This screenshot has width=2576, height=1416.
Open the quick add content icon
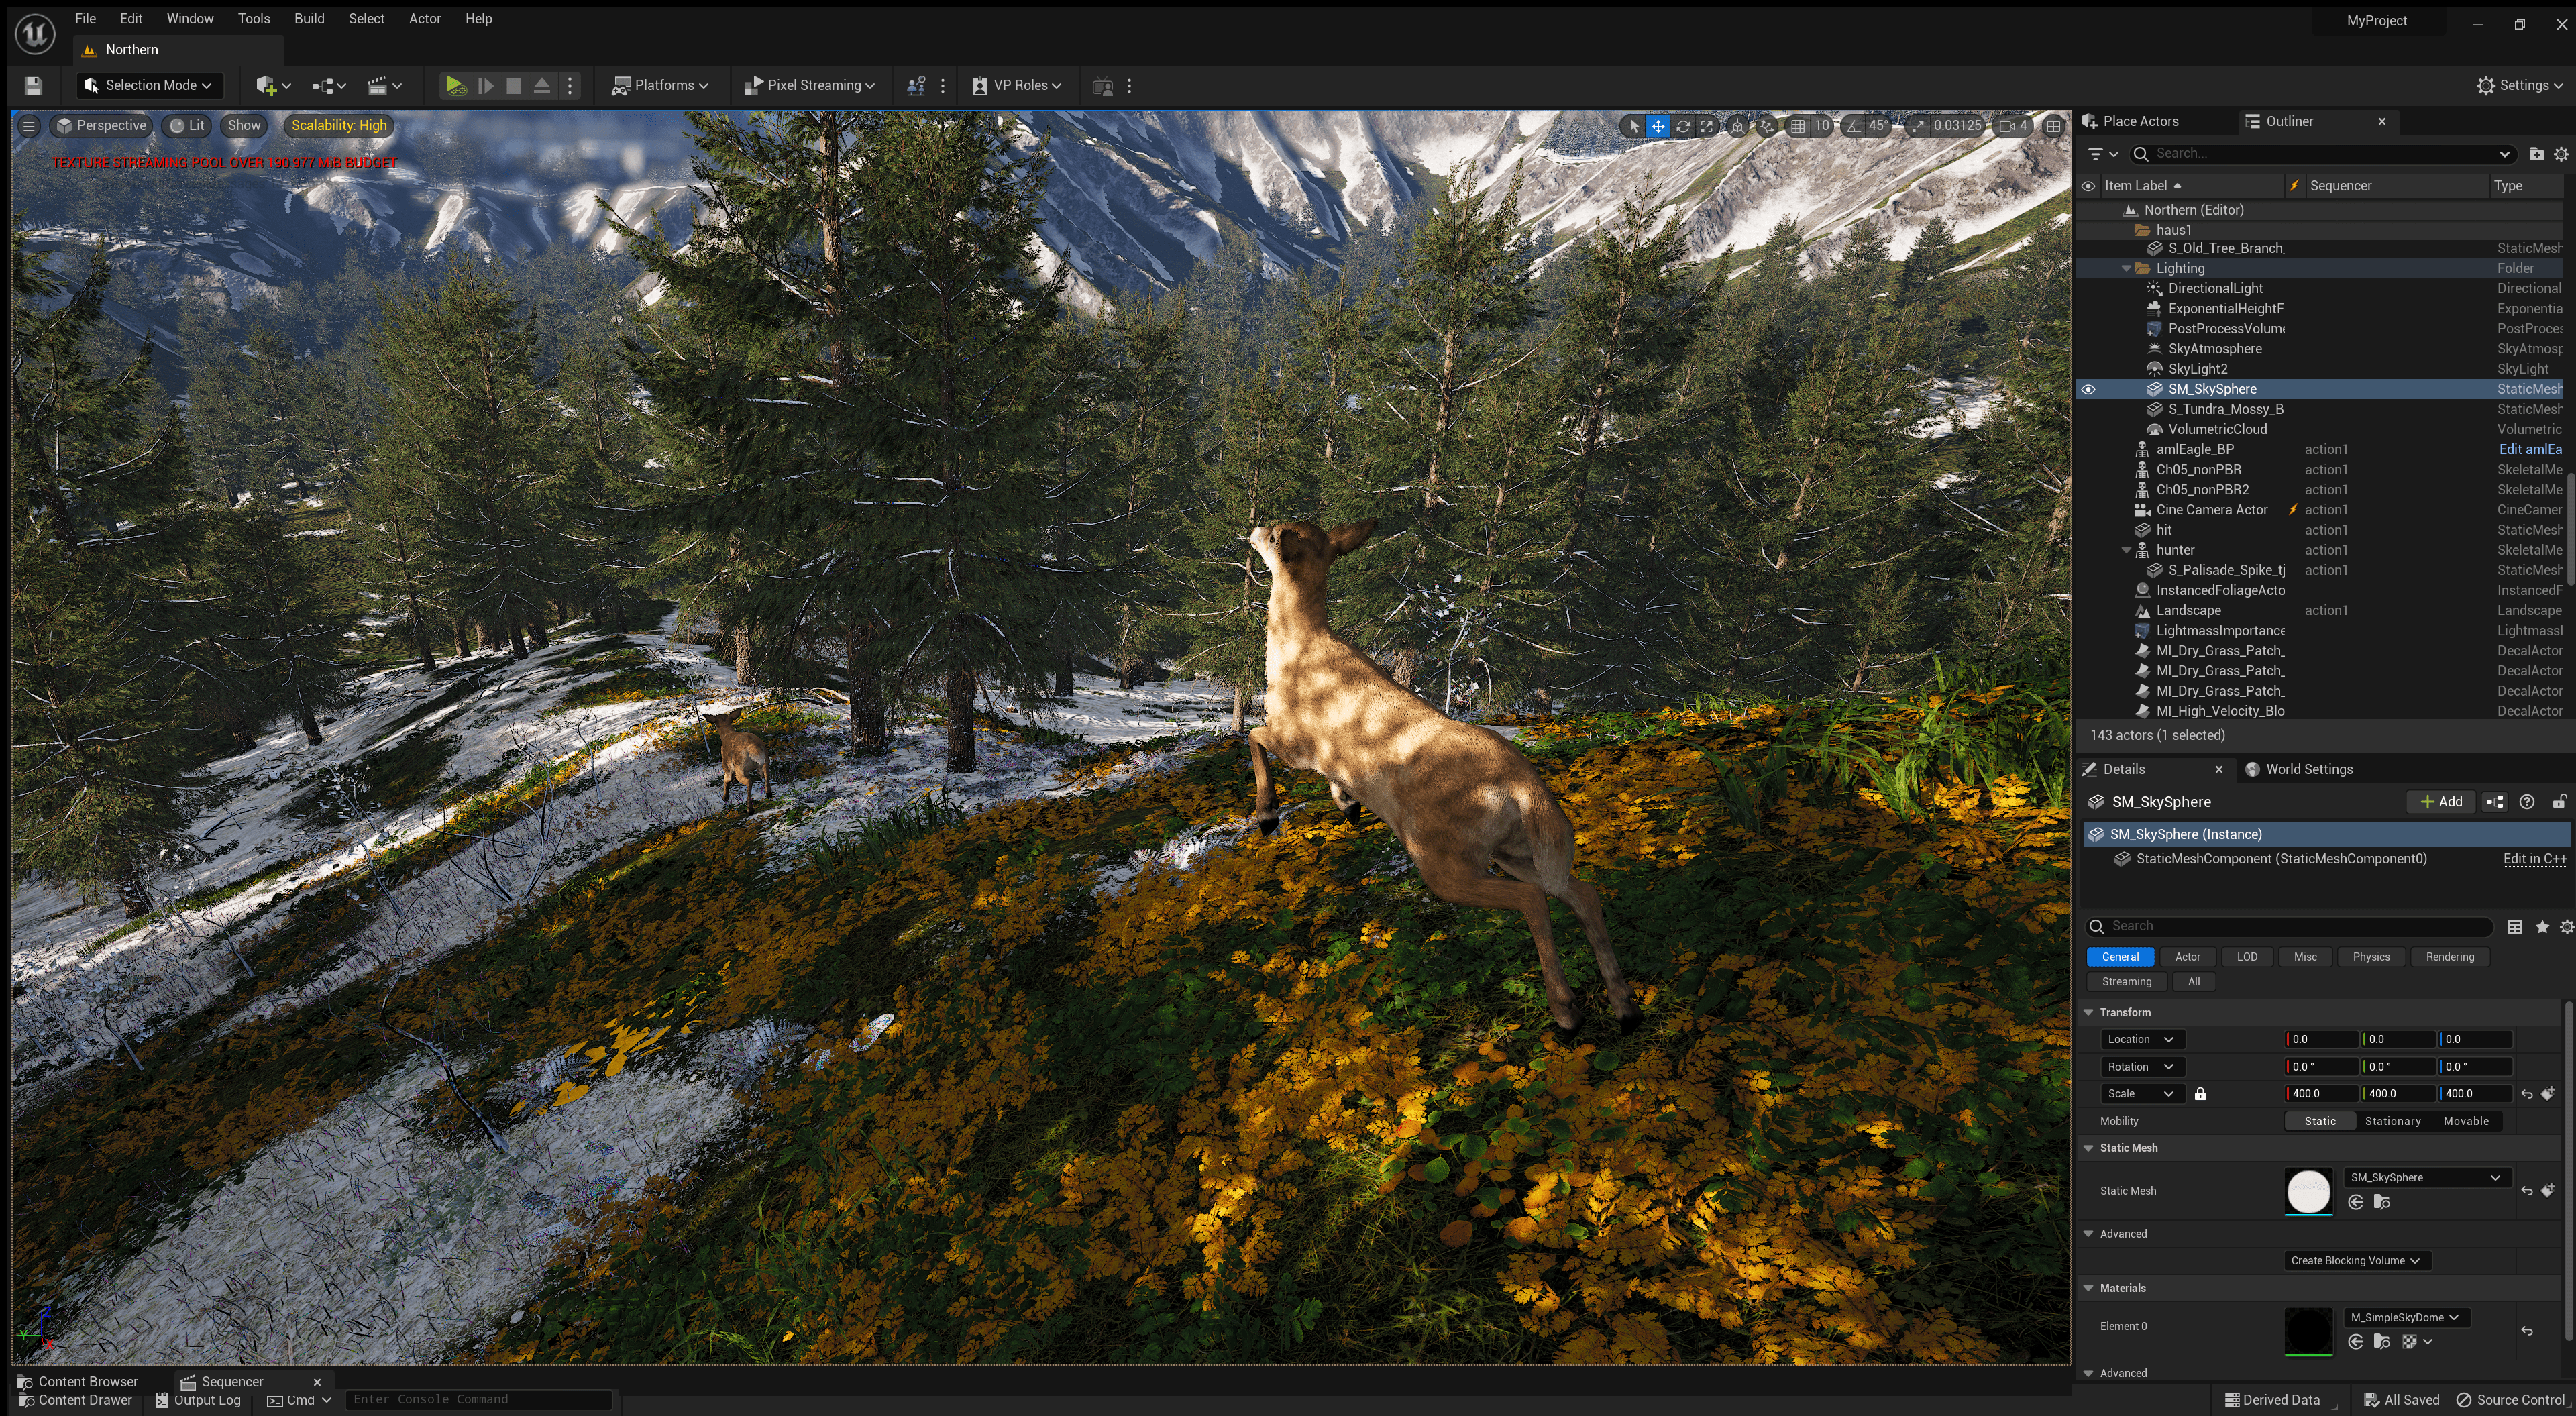[272, 86]
